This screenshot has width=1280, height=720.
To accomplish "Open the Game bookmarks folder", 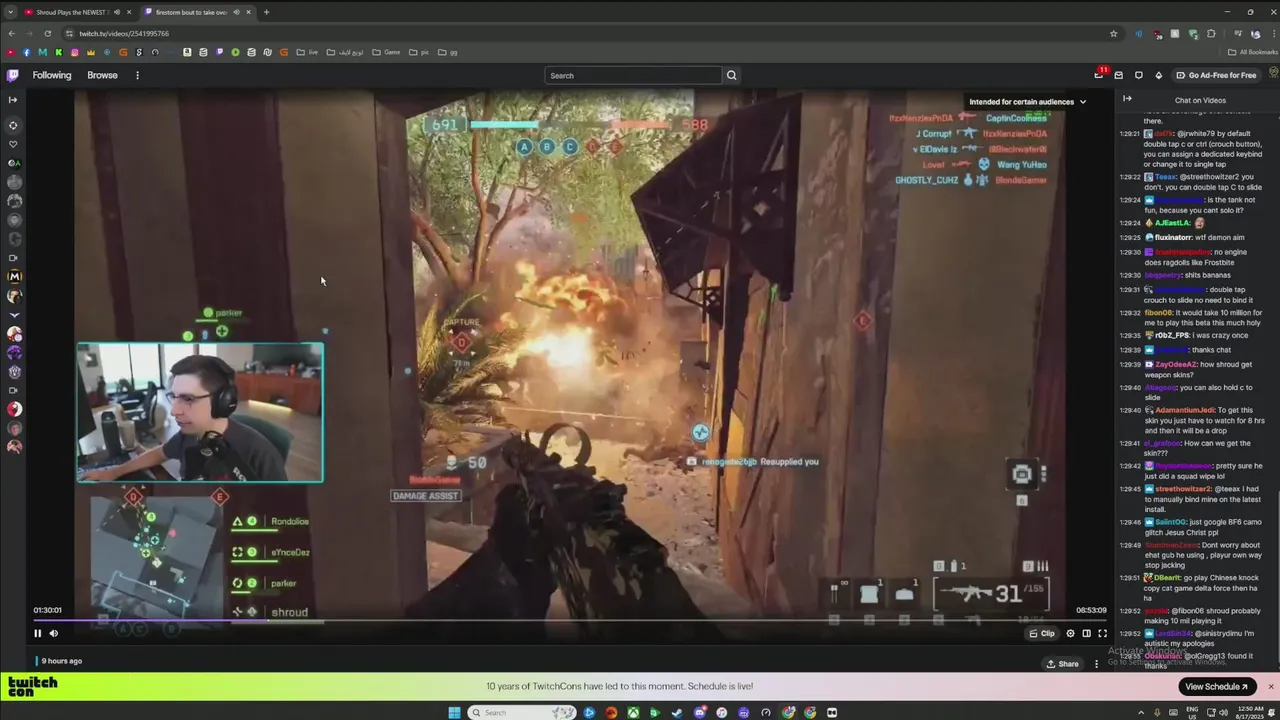I will click(x=386, y=52).
